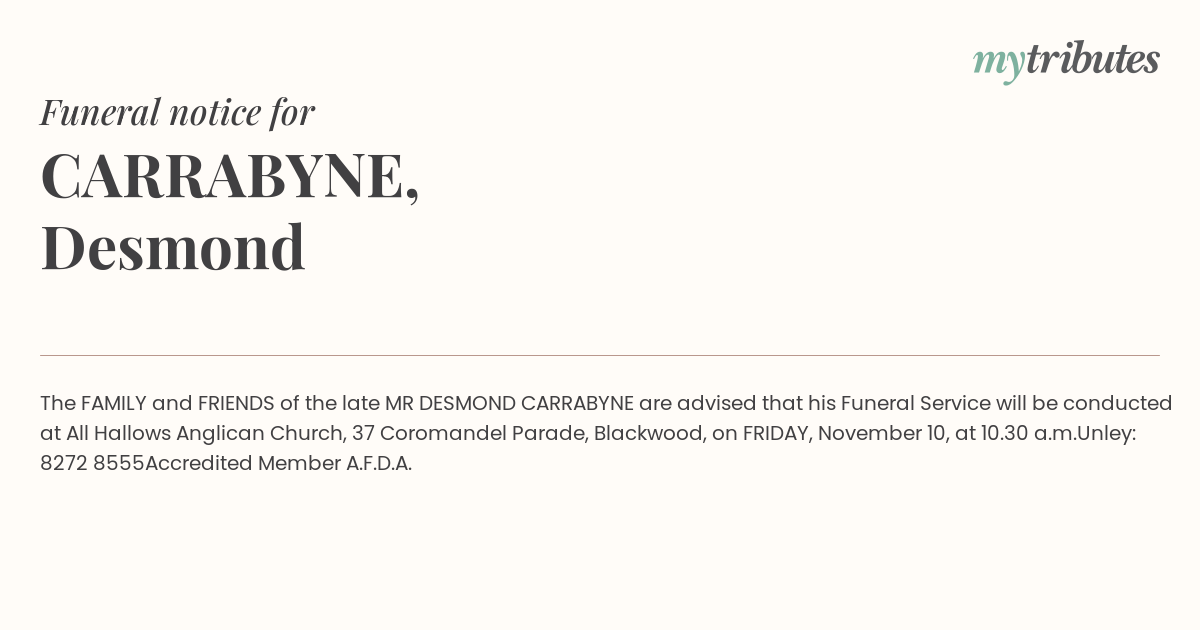Click the 'my' part of logo
The height and width of the screenshot is (630, 1200).
(x=998, y=65)
